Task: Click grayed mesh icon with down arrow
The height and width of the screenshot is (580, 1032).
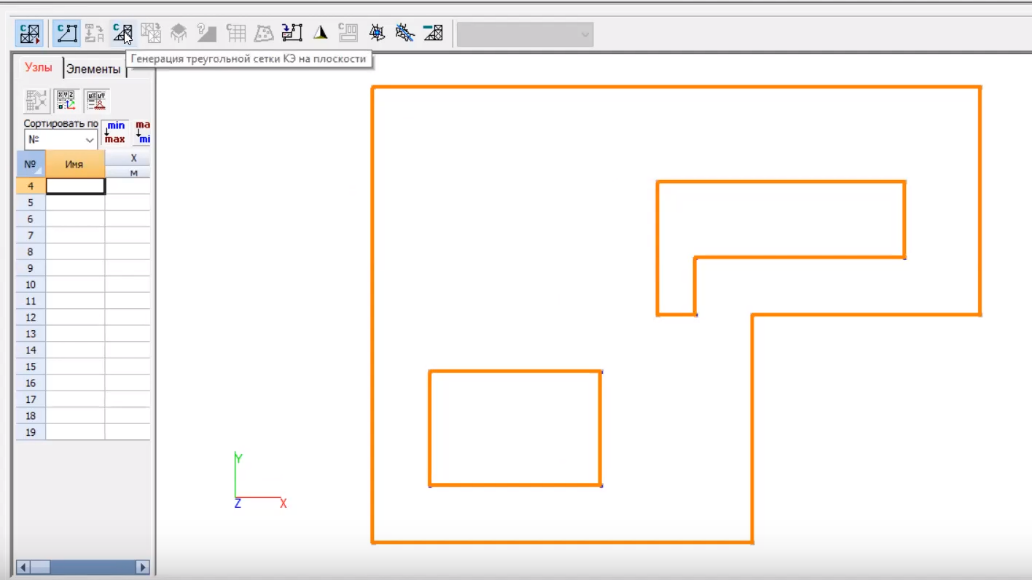Action: [151, 33]
